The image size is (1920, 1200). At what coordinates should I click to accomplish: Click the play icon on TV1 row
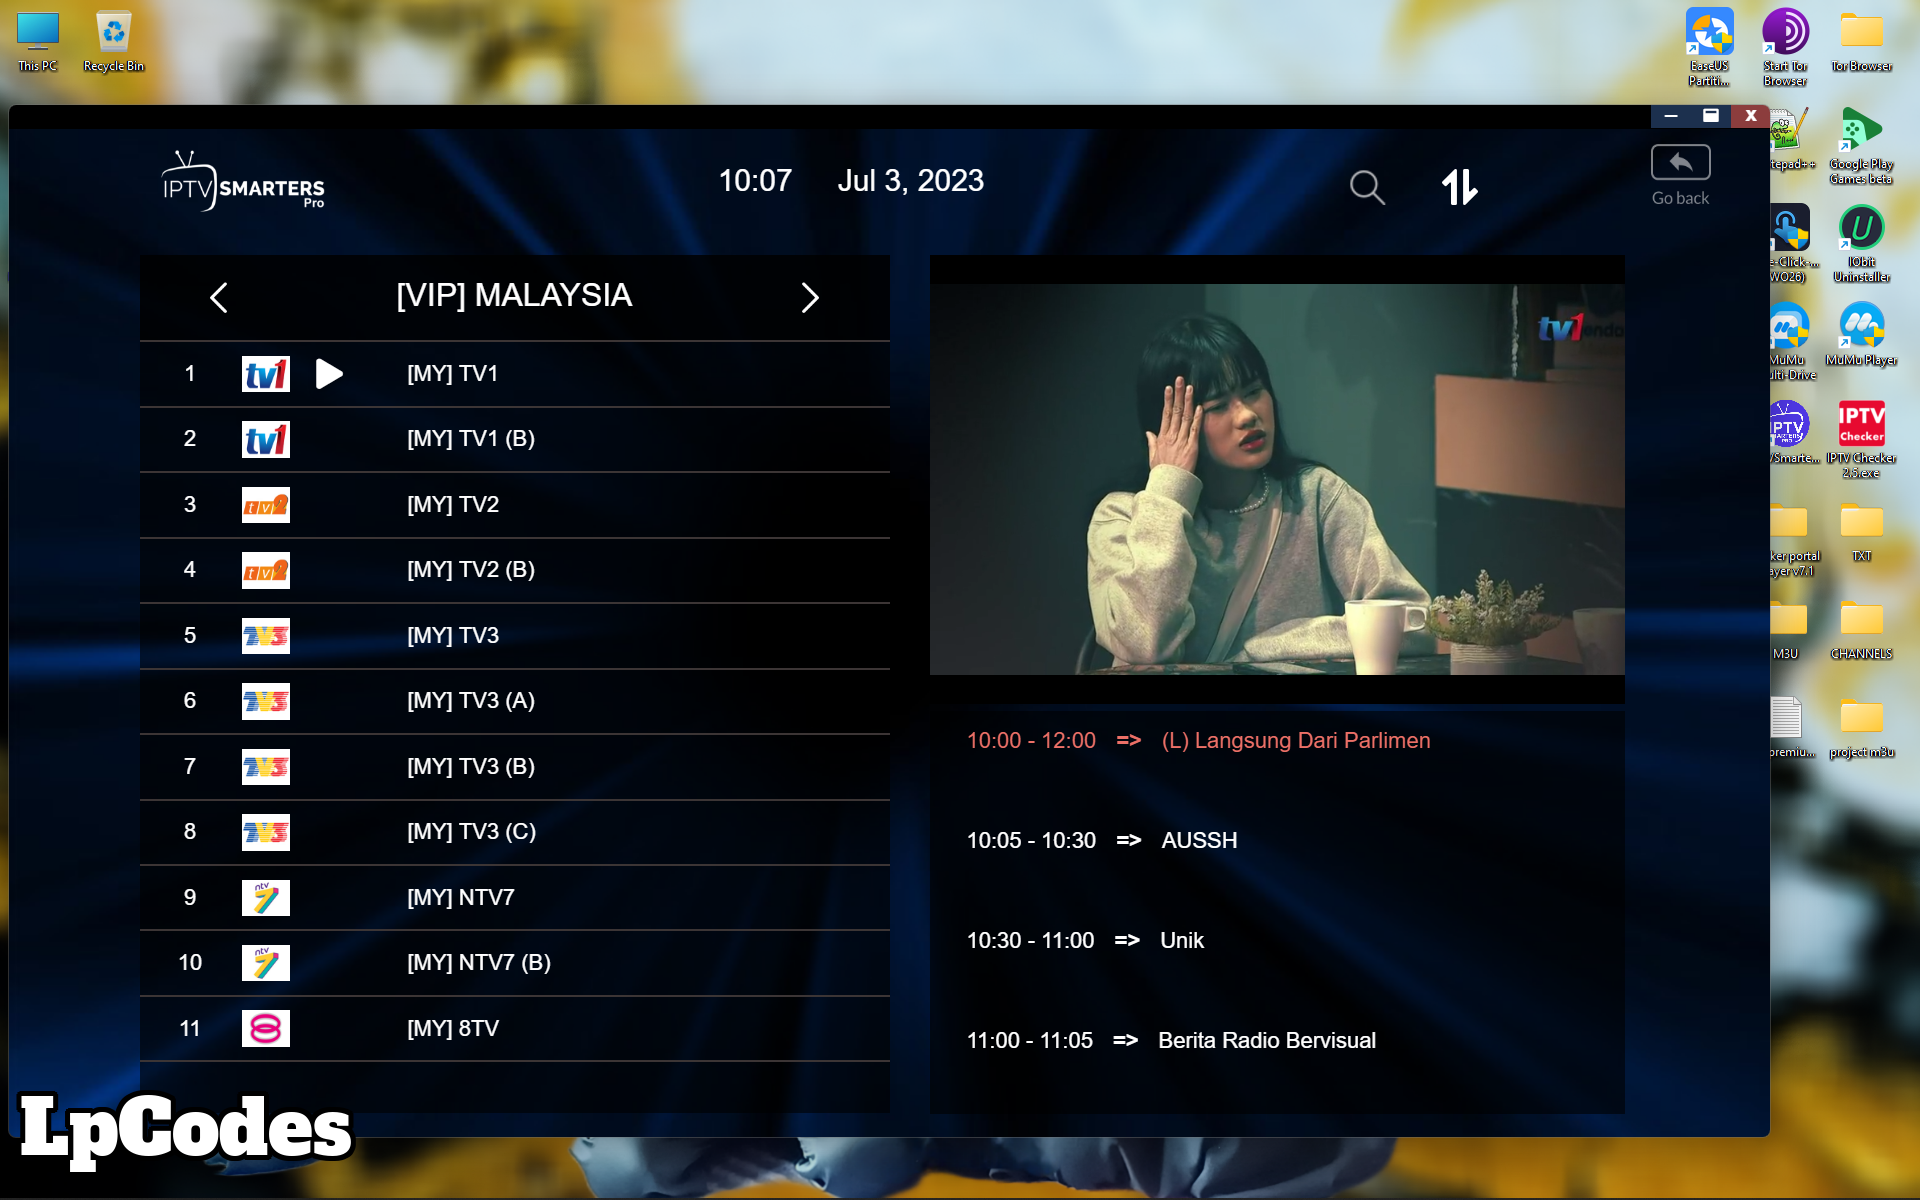[x=329, y=374]
